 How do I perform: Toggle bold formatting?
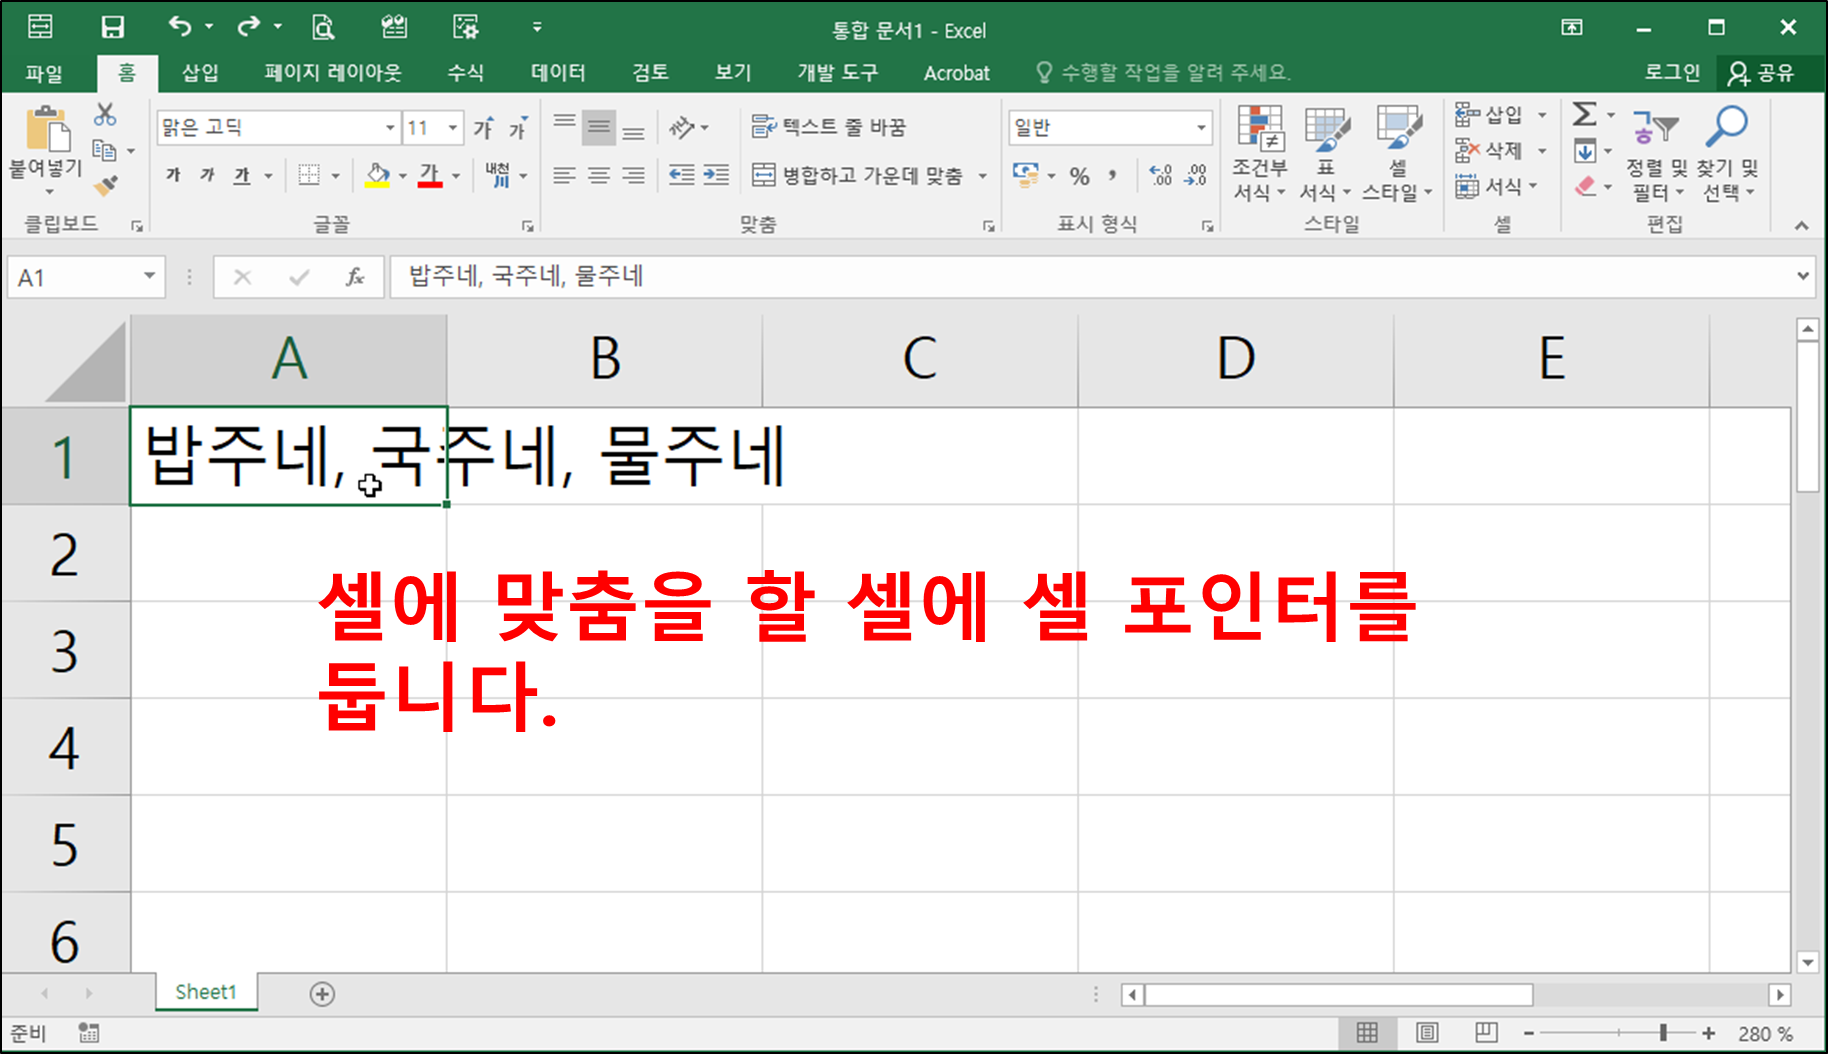coord(171,175)
